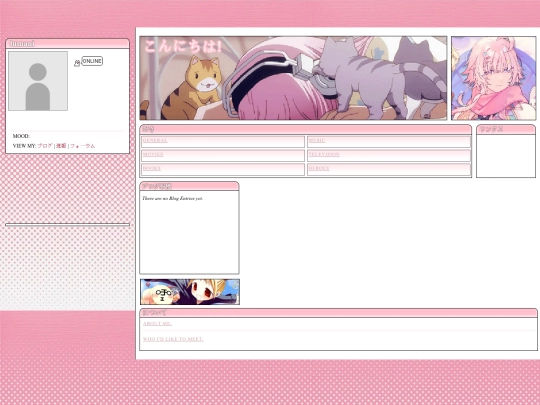Click the small chibi anime banner image
This screenshot has height=405, width=540.
(x=190, y=292)
